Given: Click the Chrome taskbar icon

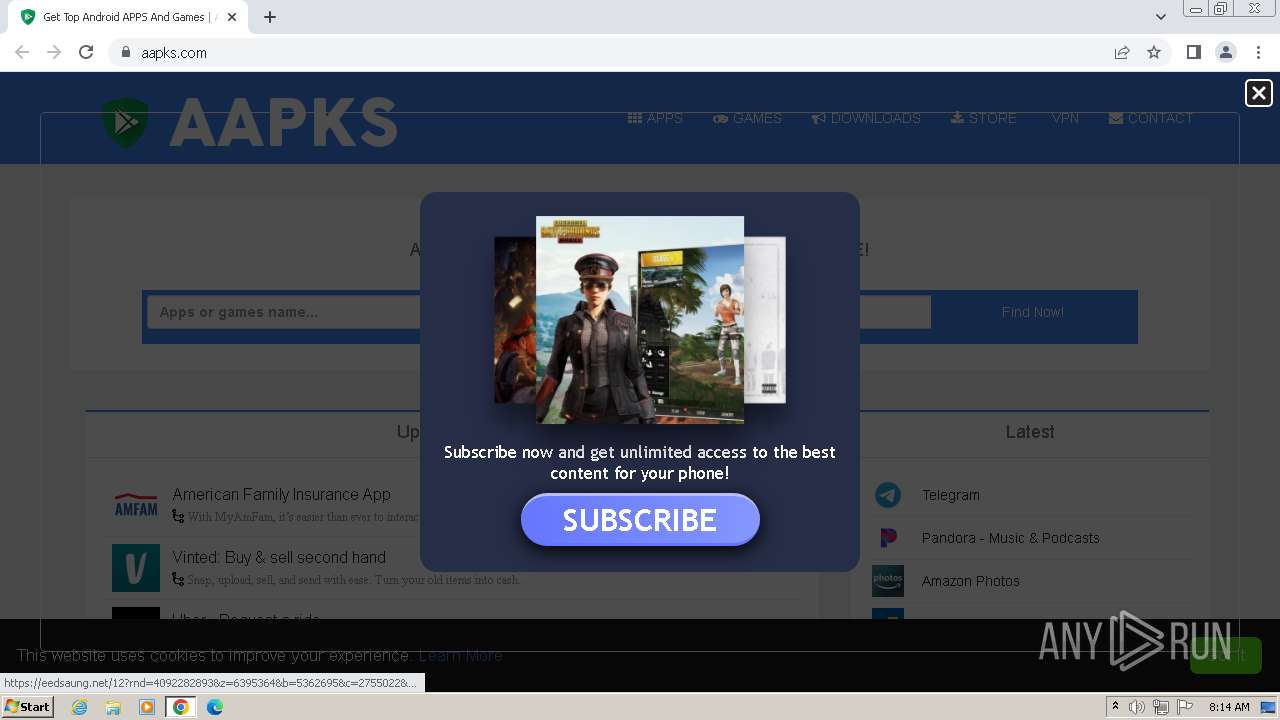Looking at the screenshot, I should pos(181,707).
